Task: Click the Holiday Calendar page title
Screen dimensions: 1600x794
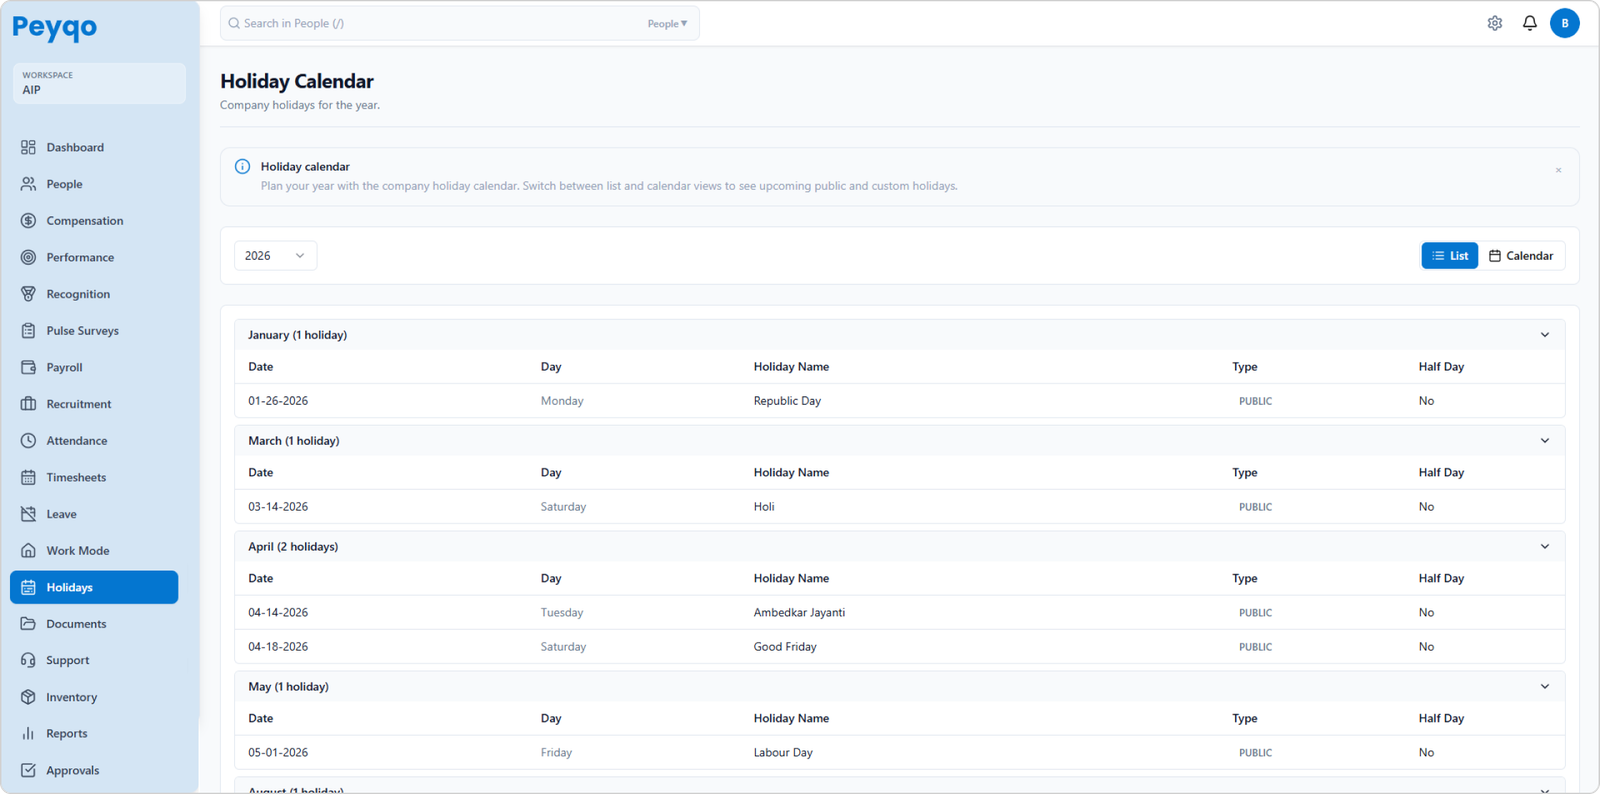Action: click(x=297, y=81)
